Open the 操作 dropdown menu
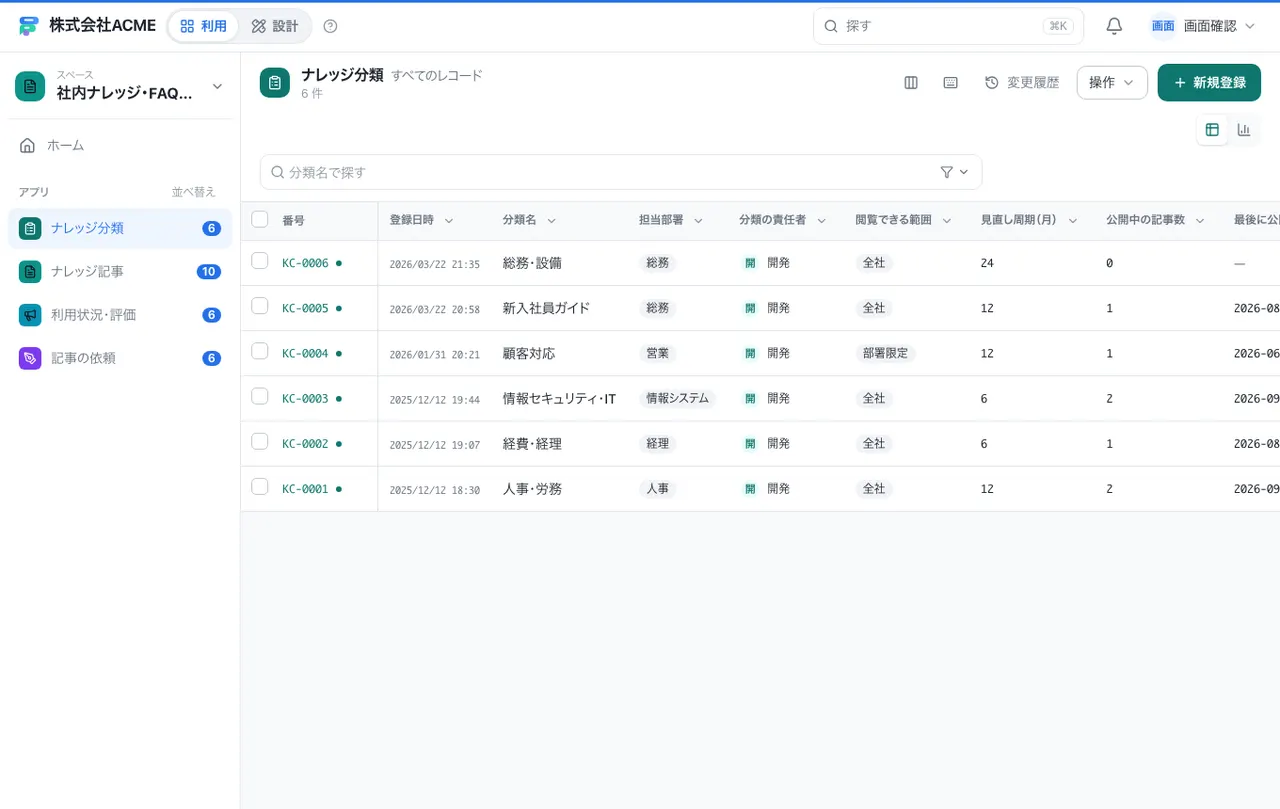The height and width of the screenshot is (809, 1280). [x=1112, y=83]
